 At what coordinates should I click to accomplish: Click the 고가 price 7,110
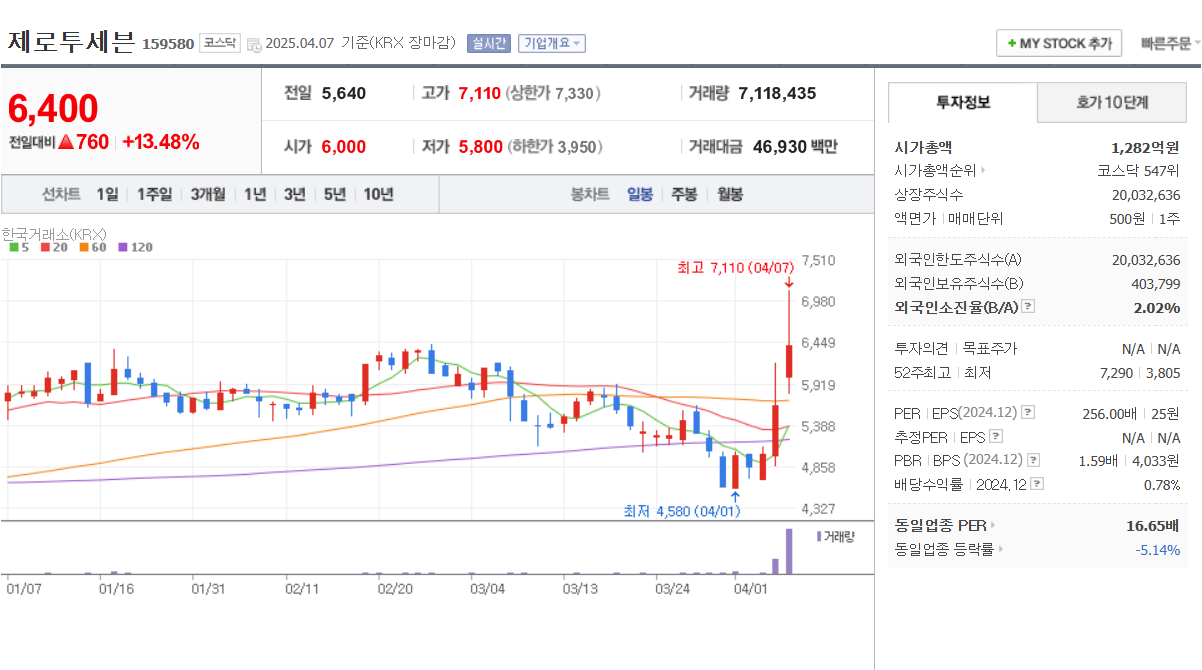[x=479, y=93]
